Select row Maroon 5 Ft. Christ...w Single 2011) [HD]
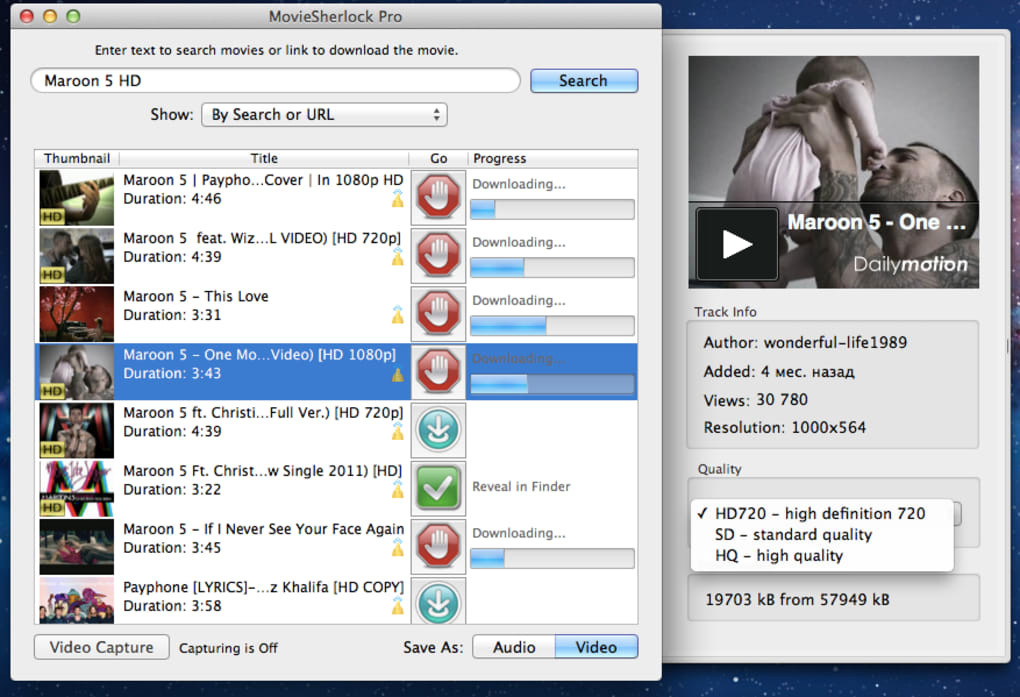Image resolution: width=1020 pixels, height=697 pixels. point(263,471)
